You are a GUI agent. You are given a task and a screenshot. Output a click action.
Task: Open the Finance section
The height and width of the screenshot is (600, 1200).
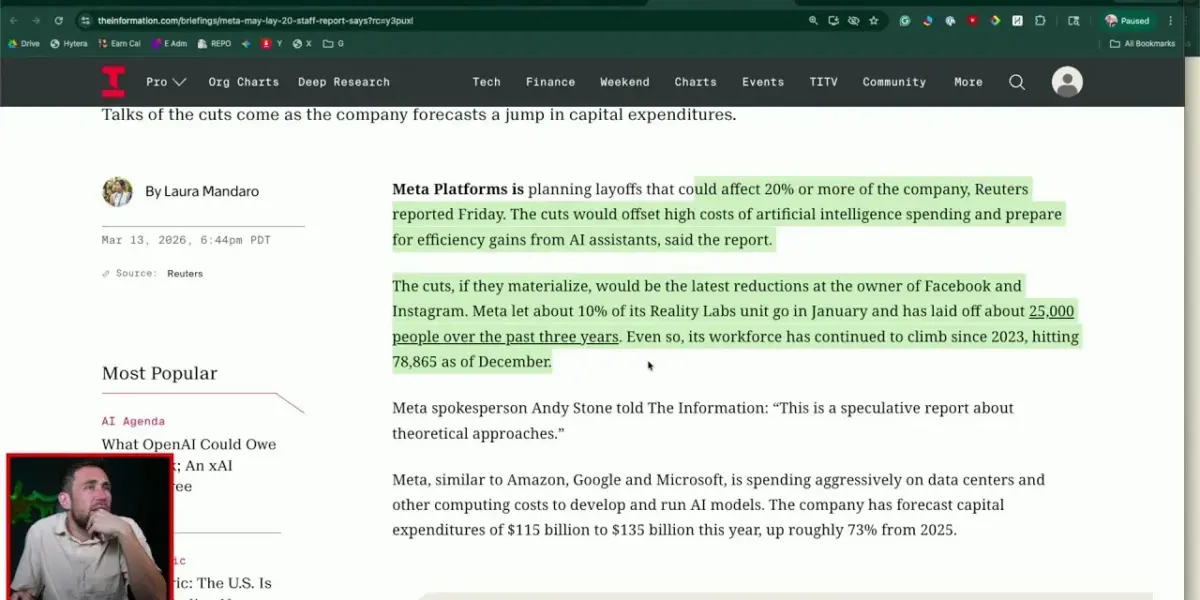click(550, 82)
